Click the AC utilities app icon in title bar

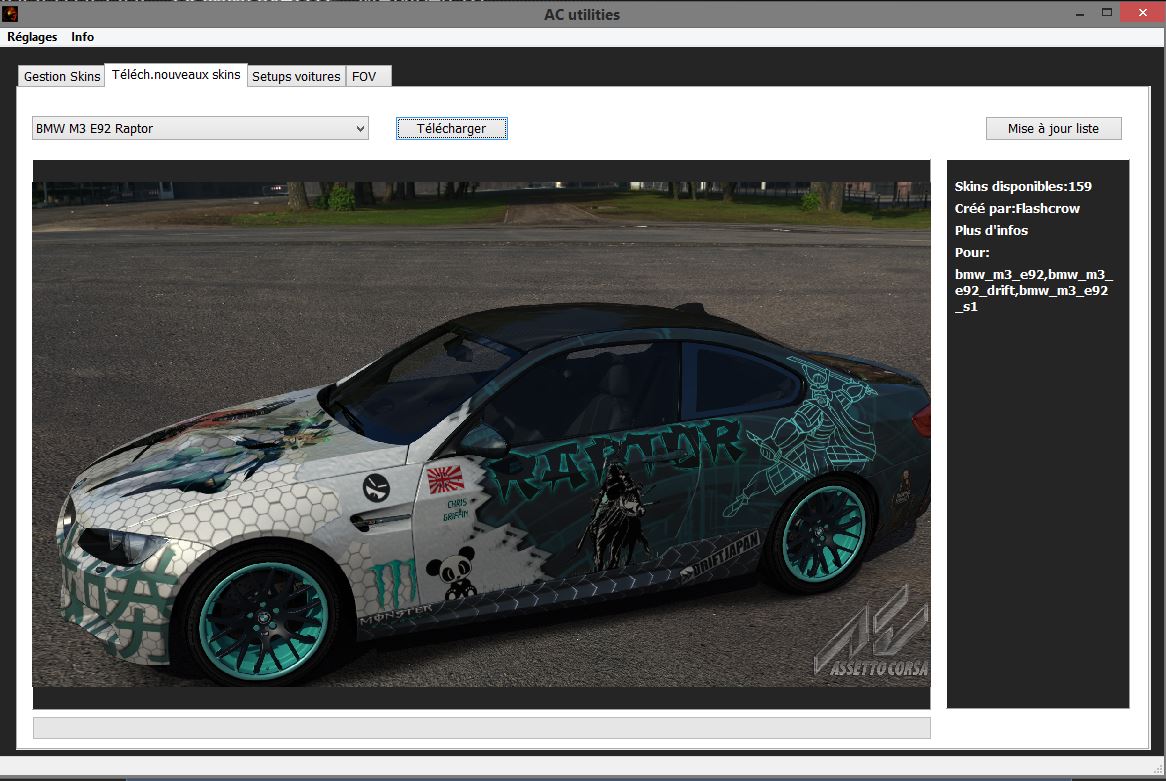click(x=10, y=13)
